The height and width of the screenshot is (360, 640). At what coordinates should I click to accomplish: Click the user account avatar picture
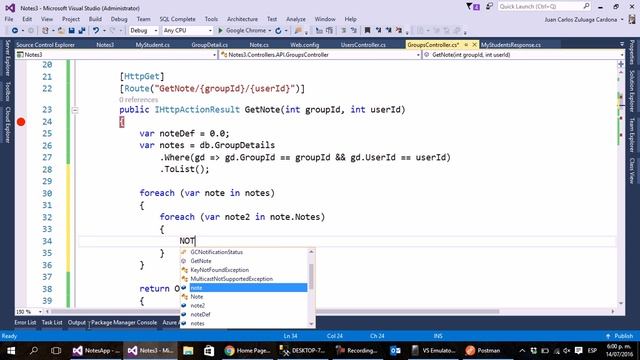coord(632,19)
